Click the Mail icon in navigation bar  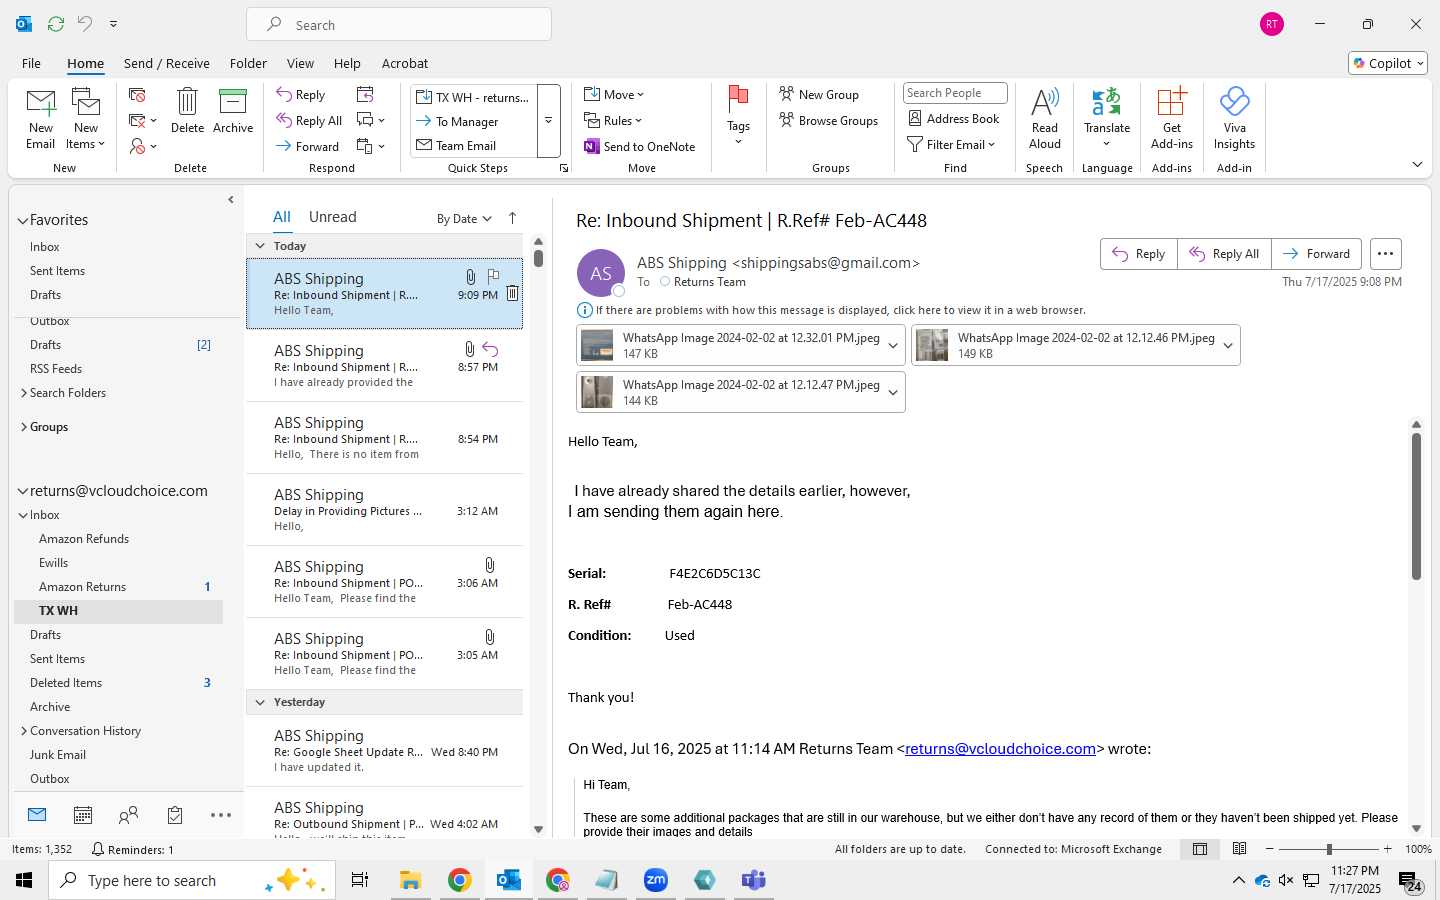[37, 815]
